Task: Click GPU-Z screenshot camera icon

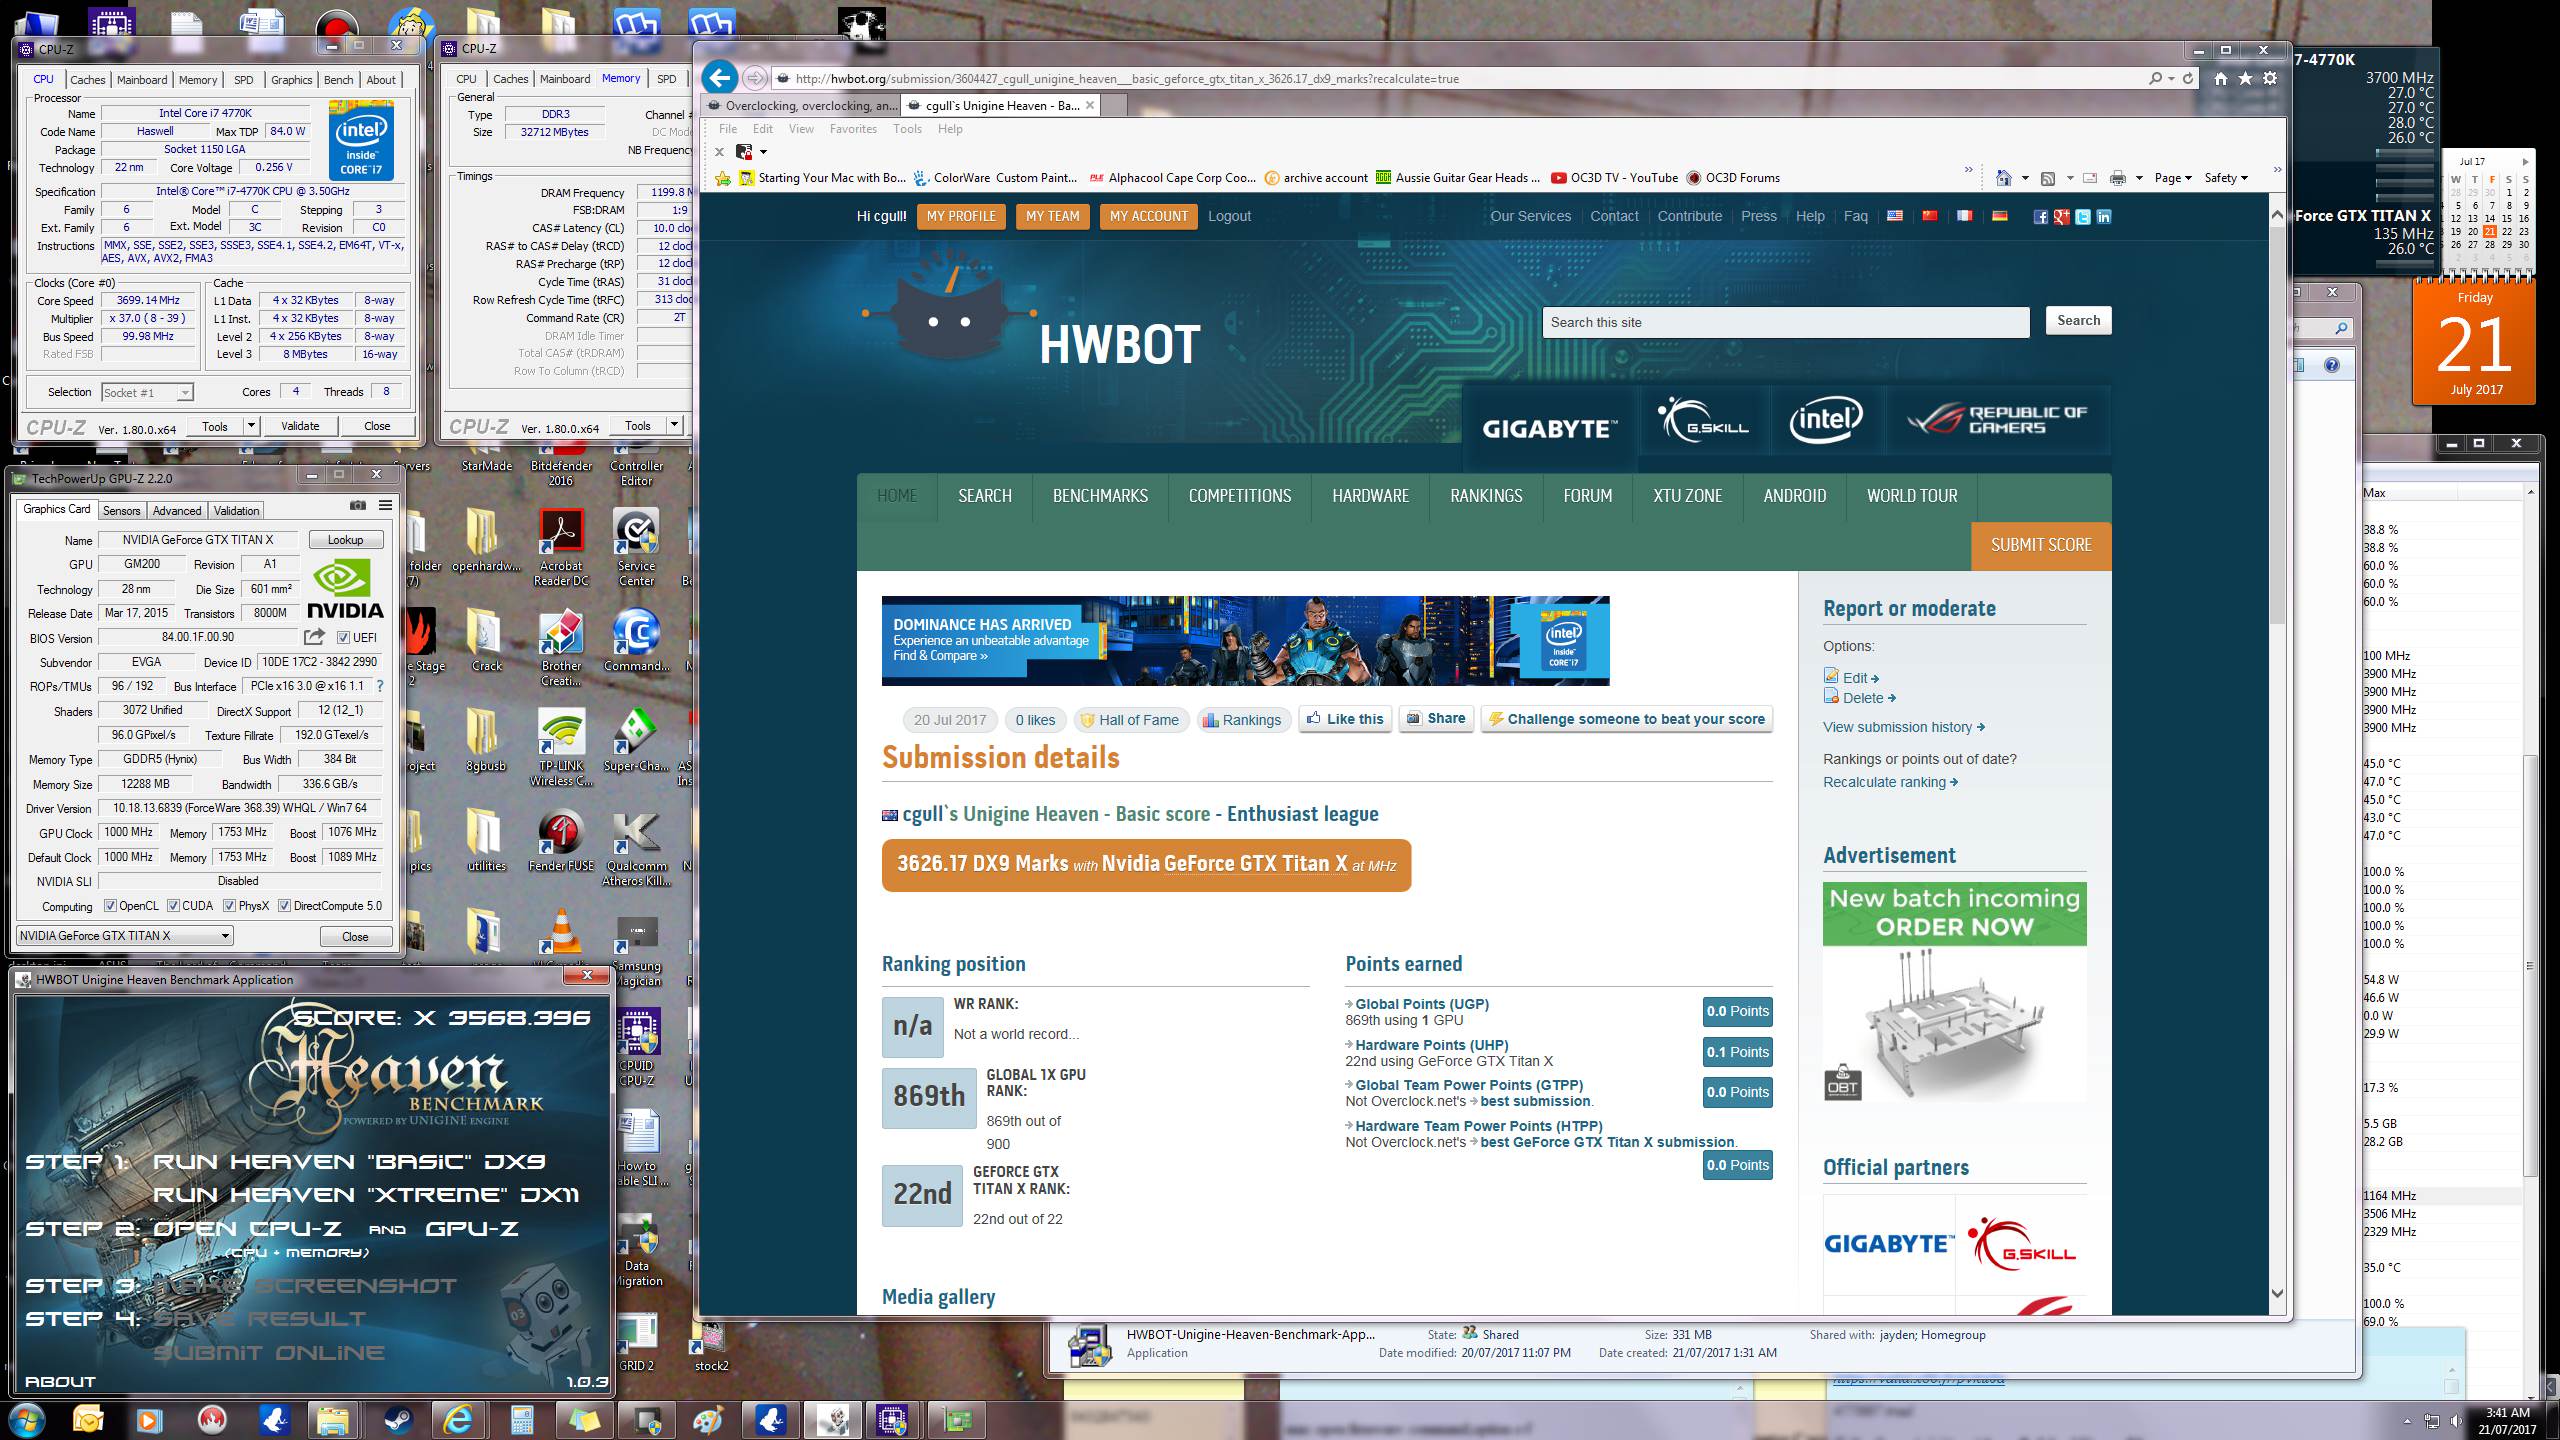Action: pyautogui.click(x=357, y=505)
